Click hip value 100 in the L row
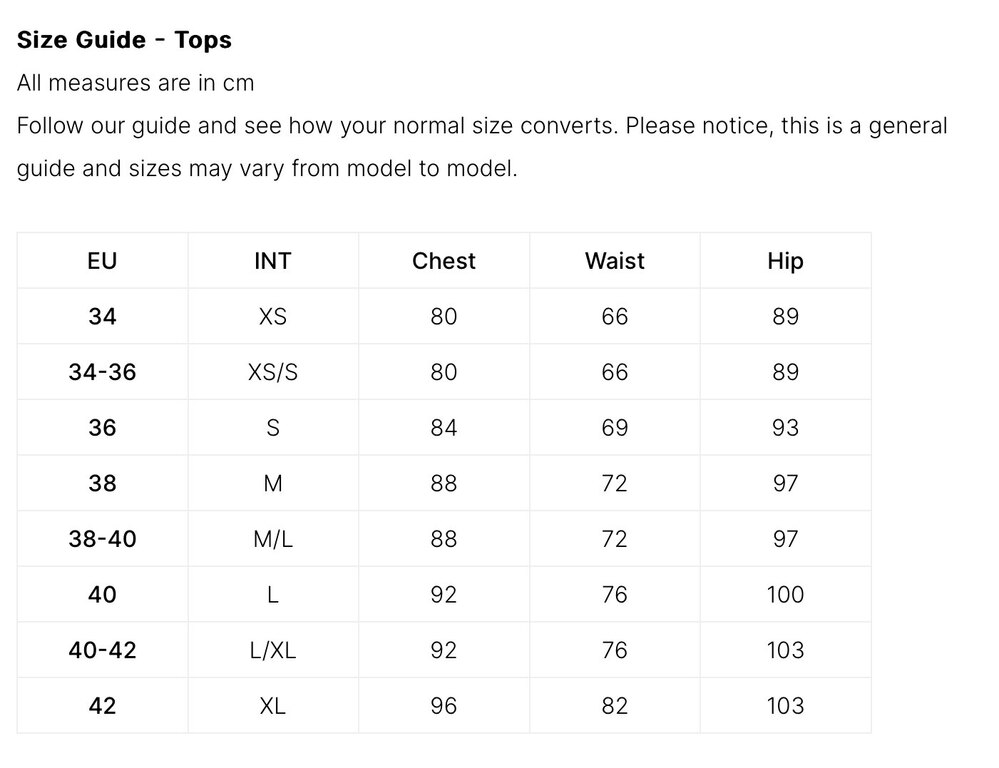The image size is (999, 768). [x=785, y=595]
